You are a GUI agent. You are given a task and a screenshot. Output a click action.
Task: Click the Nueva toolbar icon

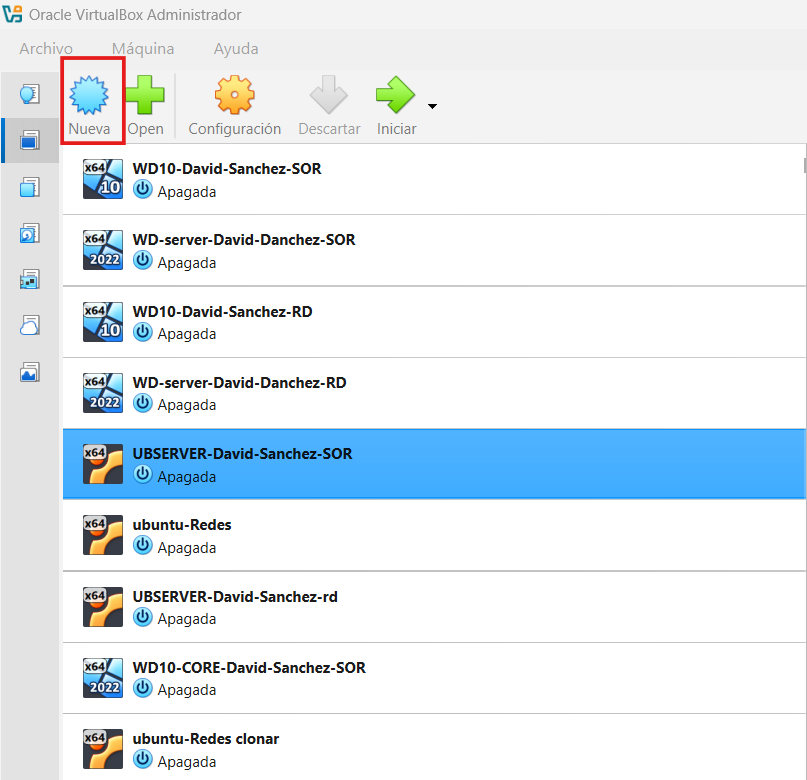pyautogui.click(x=89, y=98)
